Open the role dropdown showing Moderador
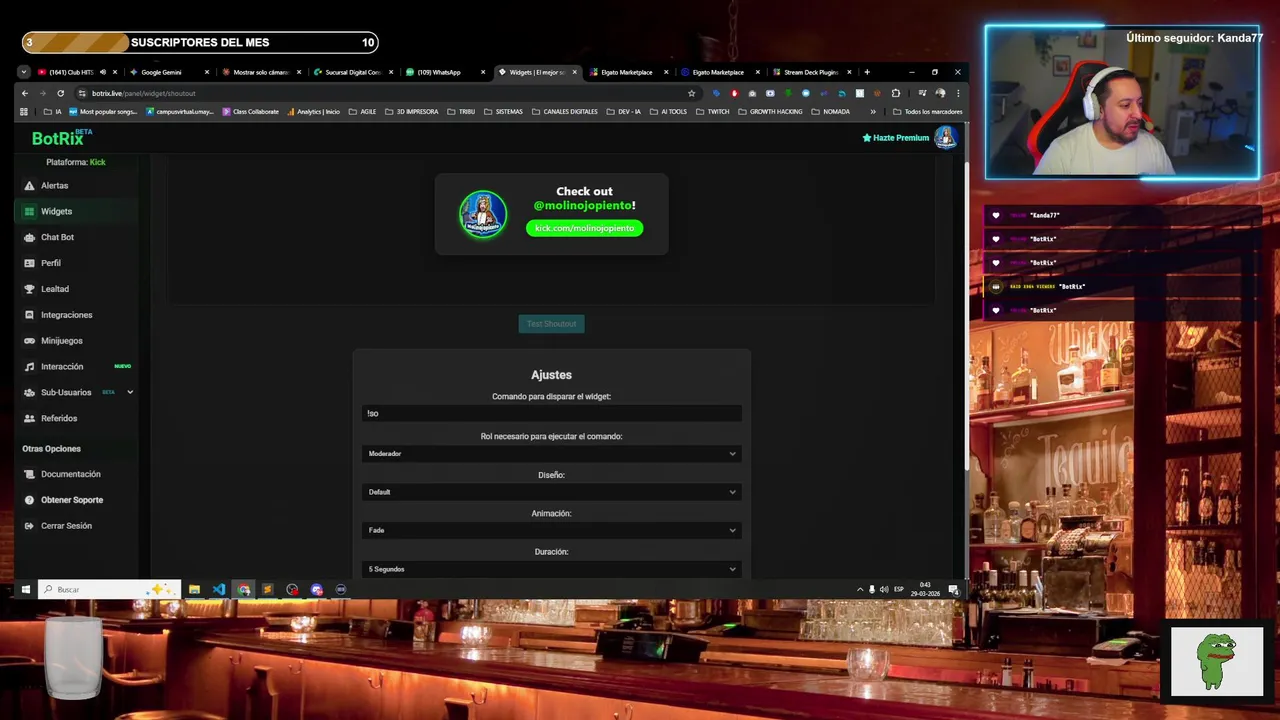This screenshot has height=720, width=1280. coord(551,453)
